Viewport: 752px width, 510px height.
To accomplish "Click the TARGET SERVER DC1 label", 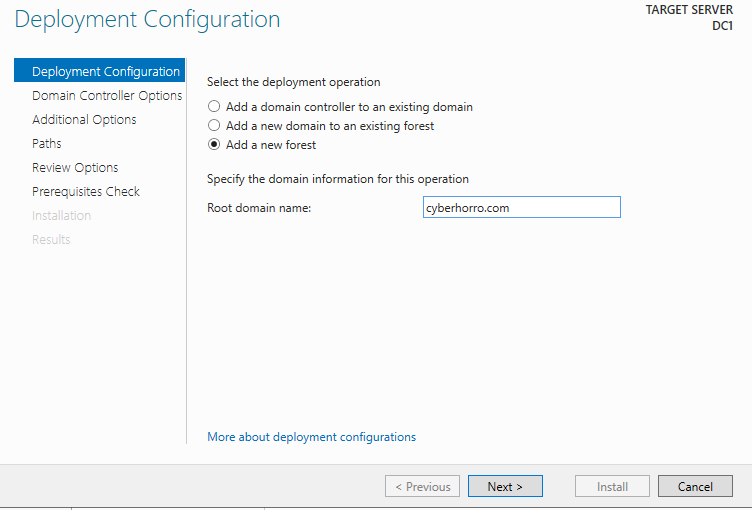I will [689, 17].
